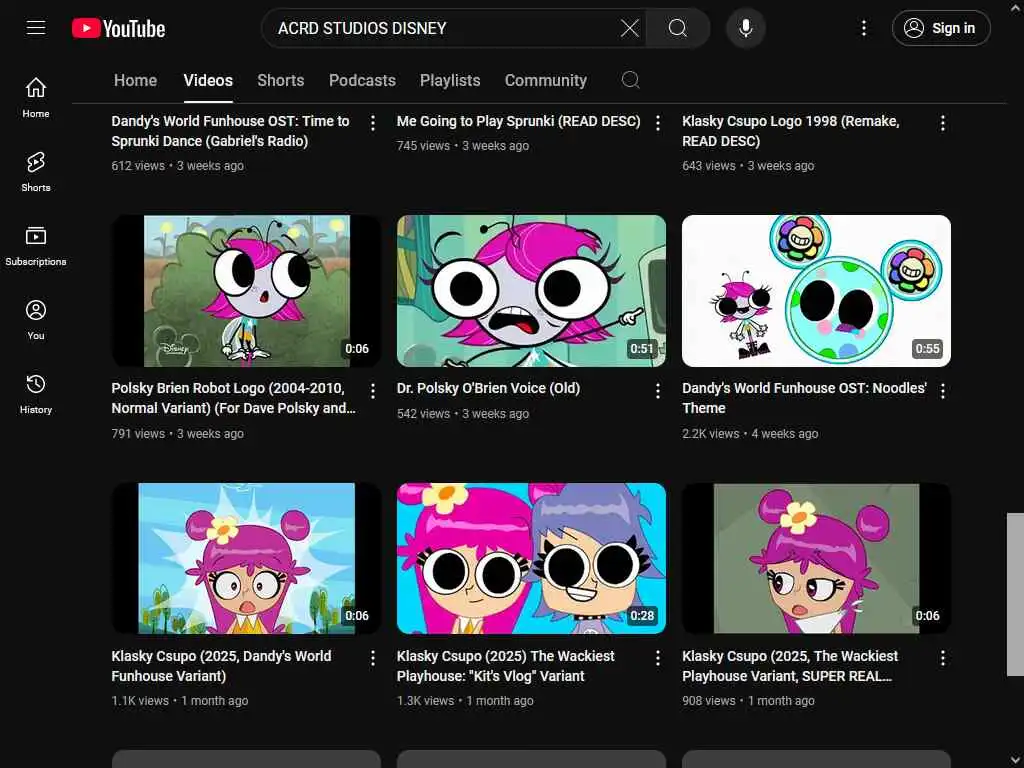Click '2.2K views • 4 weeks ago' text
Screen dimensions: 1024x768
[750, 434]
